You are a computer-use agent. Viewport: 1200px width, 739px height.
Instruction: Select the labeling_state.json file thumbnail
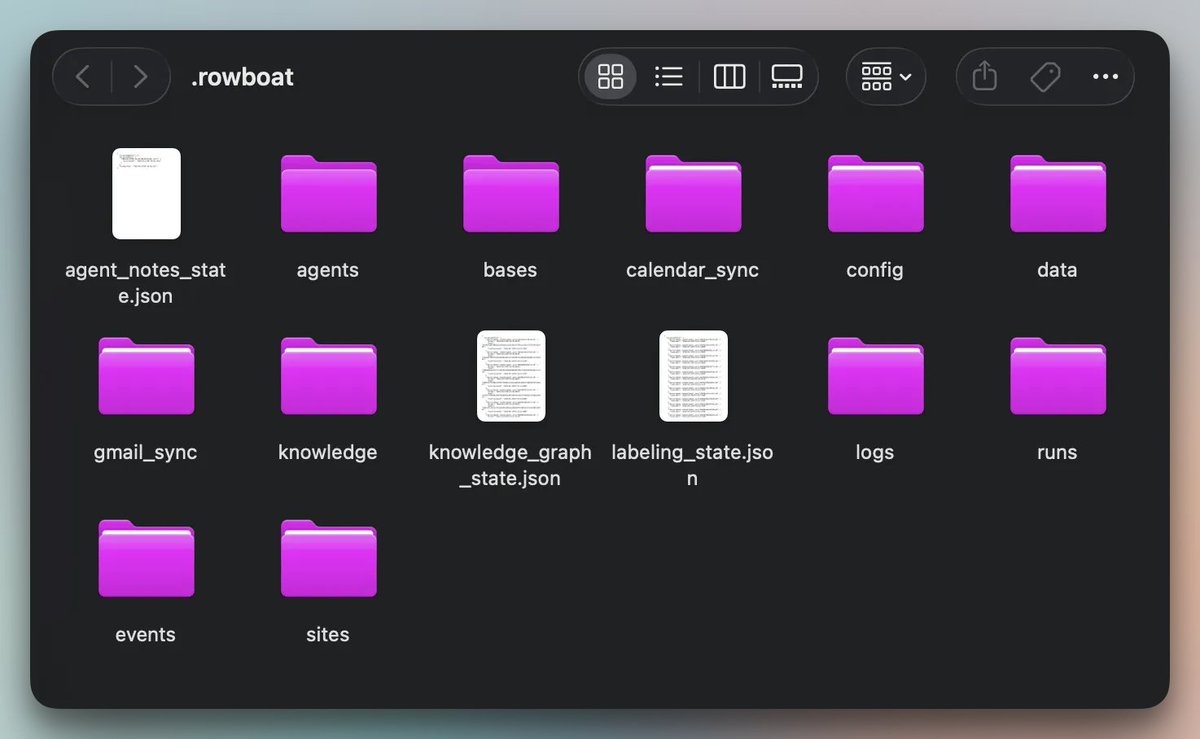coord(693,376)
